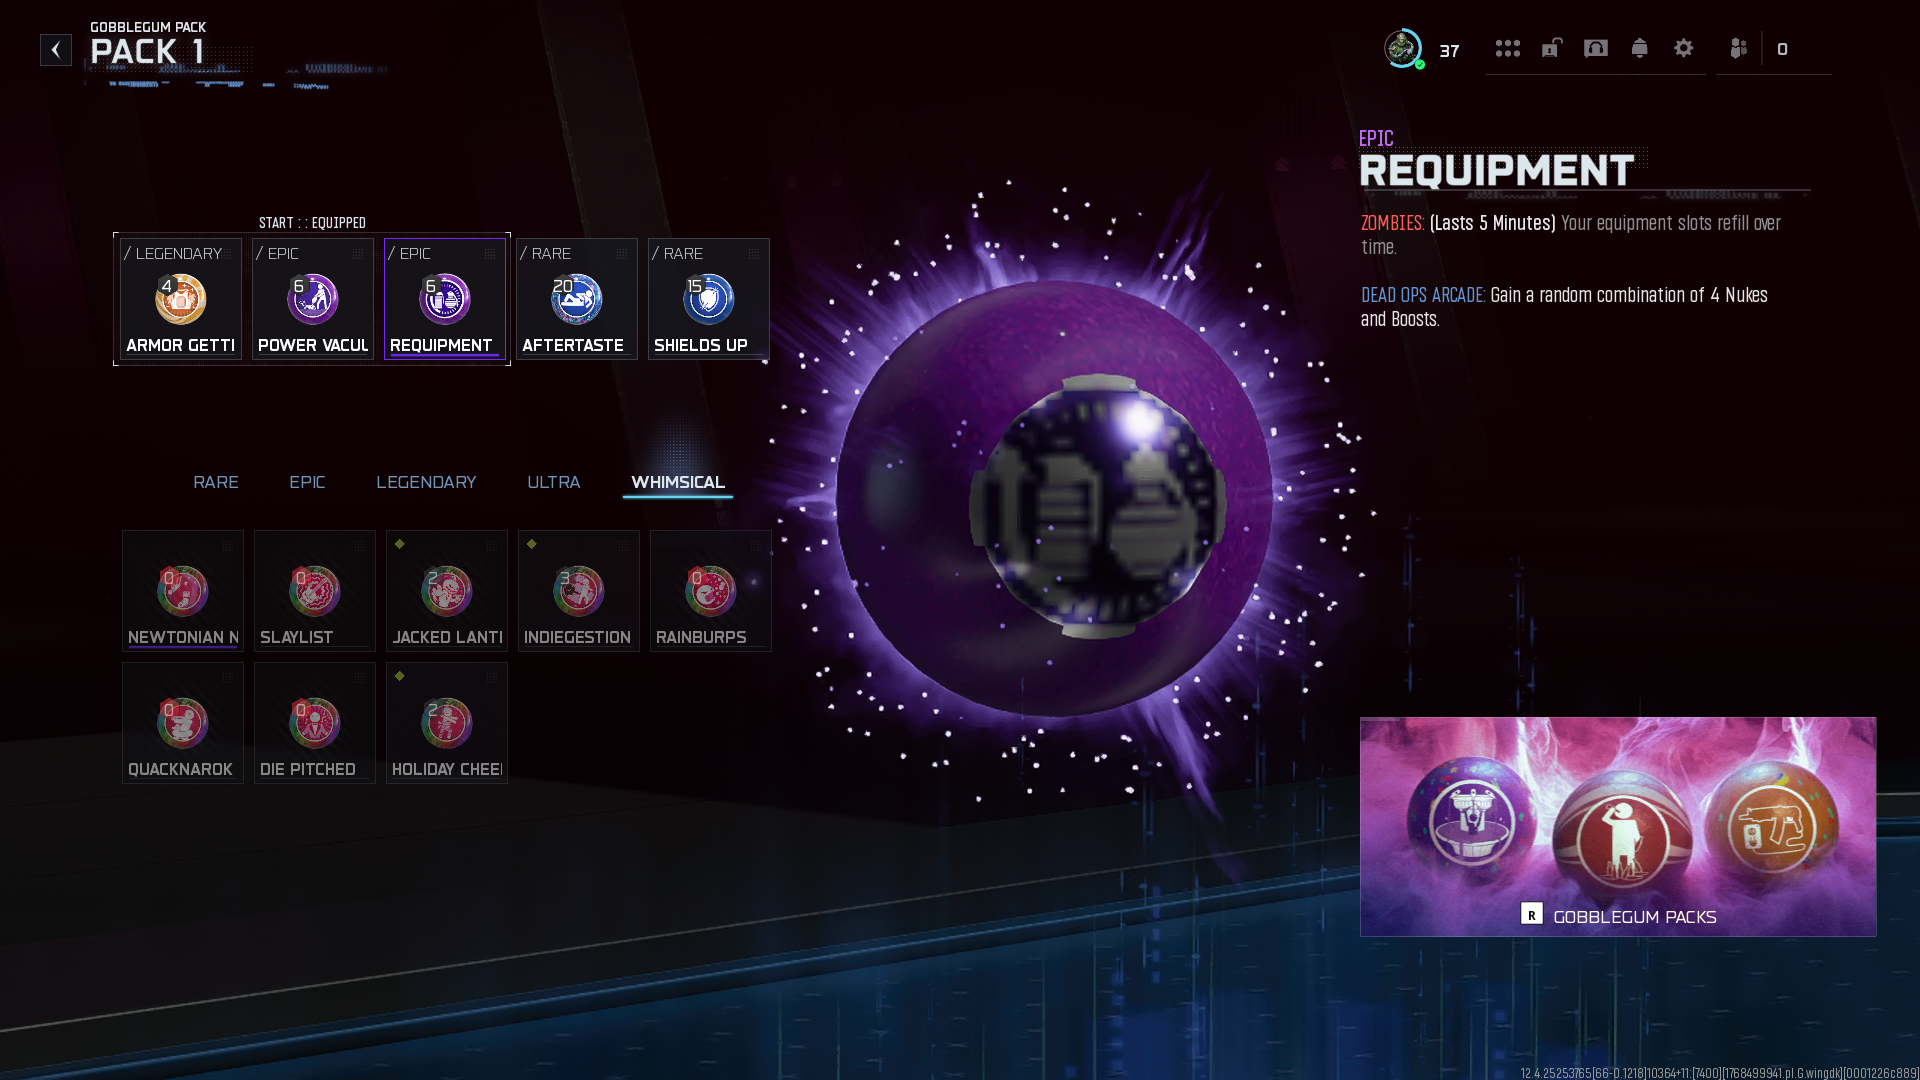
Task: Pick the Holiday Cheer gobblegum tile
Action: (x=446, y=723)
